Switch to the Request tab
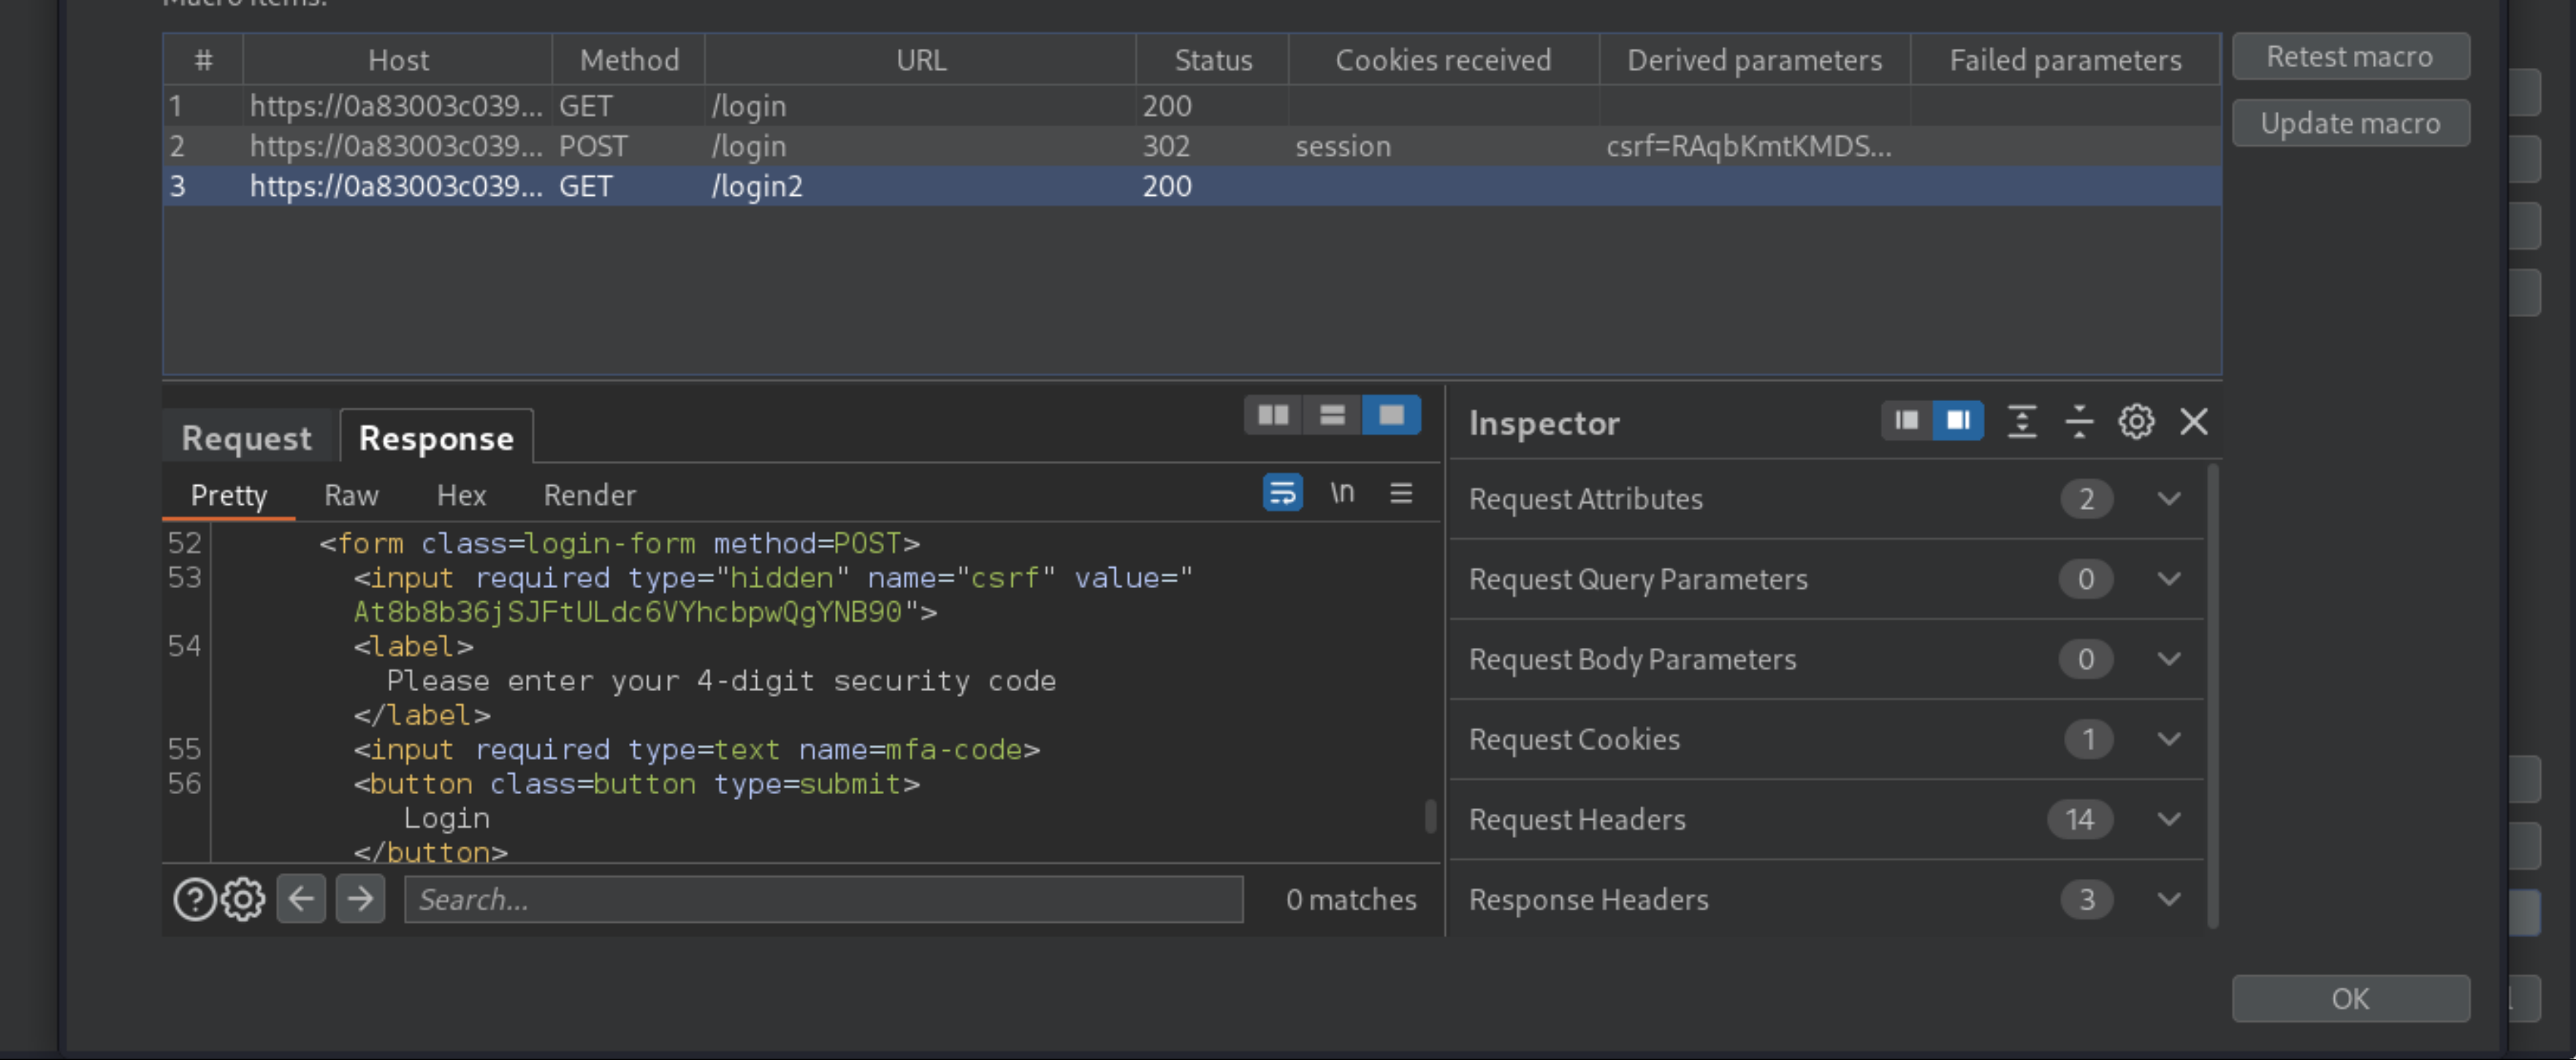This screenshot has width=2576, height=1060. [246, 438]
